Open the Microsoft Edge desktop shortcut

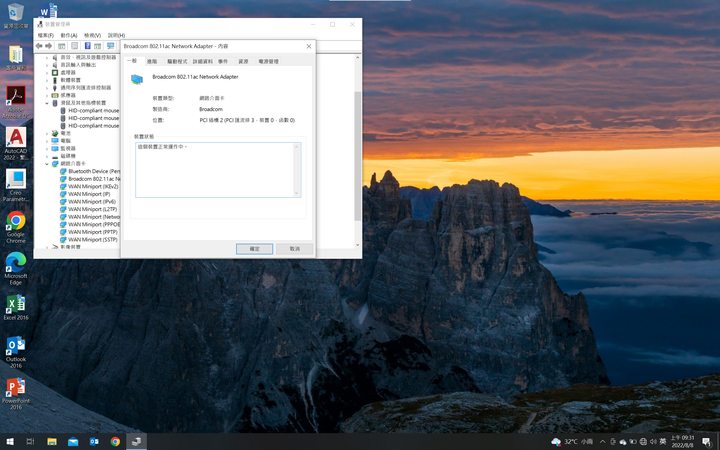tap(16, 263)
